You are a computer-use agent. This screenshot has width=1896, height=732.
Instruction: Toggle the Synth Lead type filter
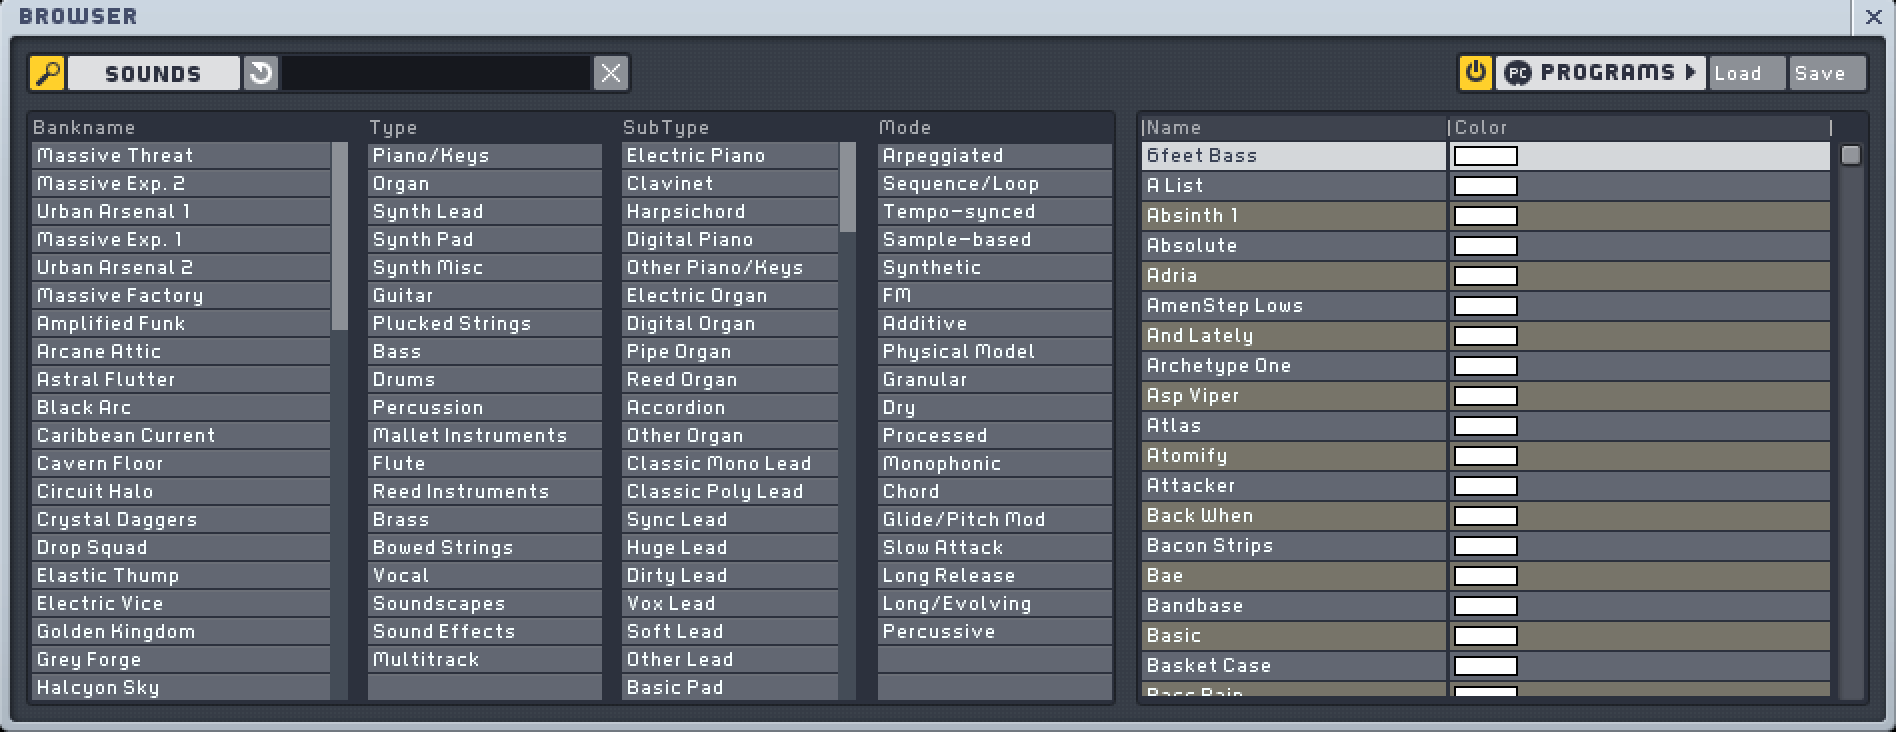tap(484, 212)
